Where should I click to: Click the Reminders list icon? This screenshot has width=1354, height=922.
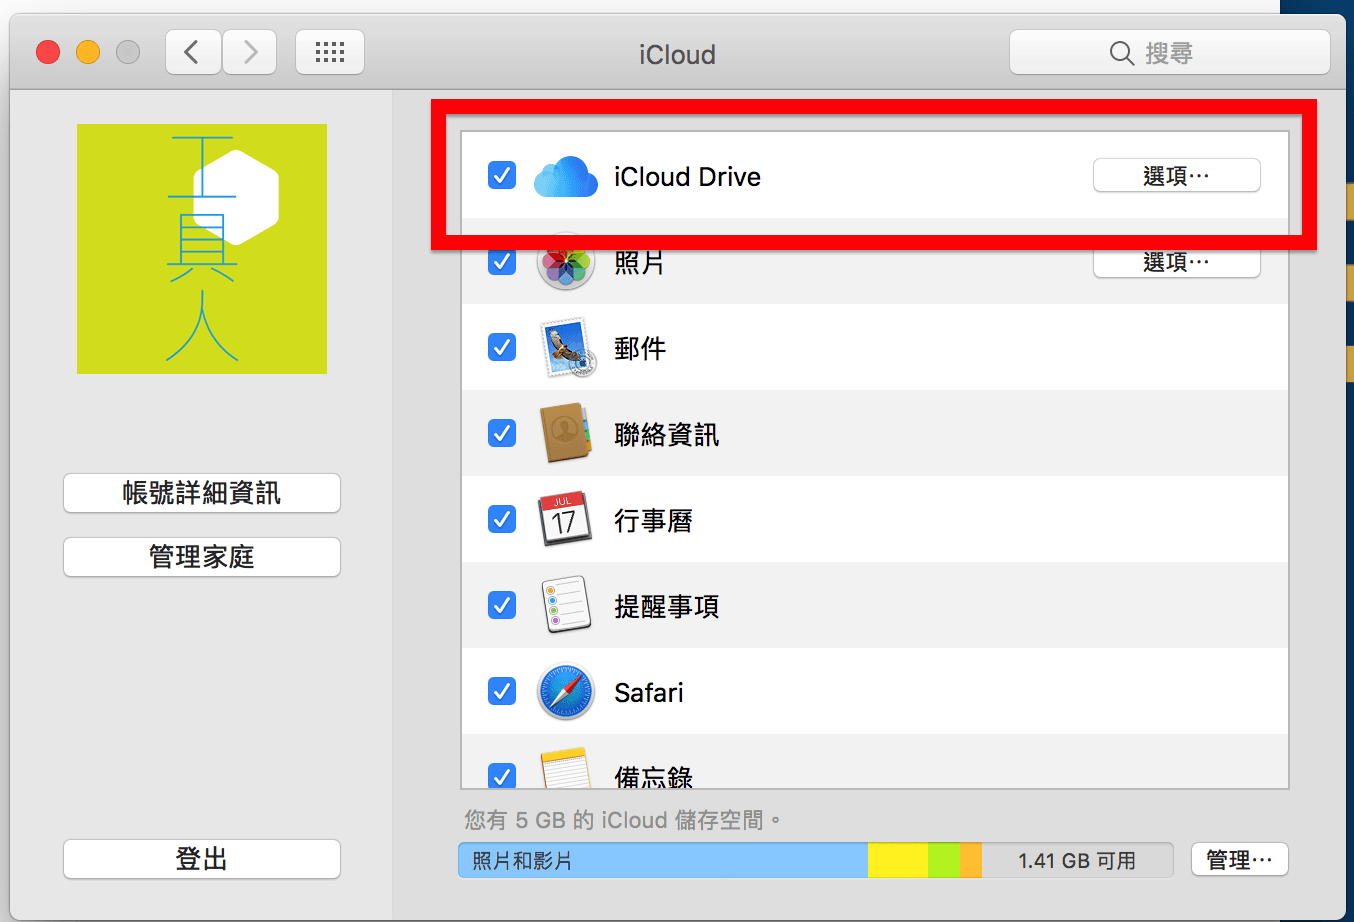click(x=566, y=605)
